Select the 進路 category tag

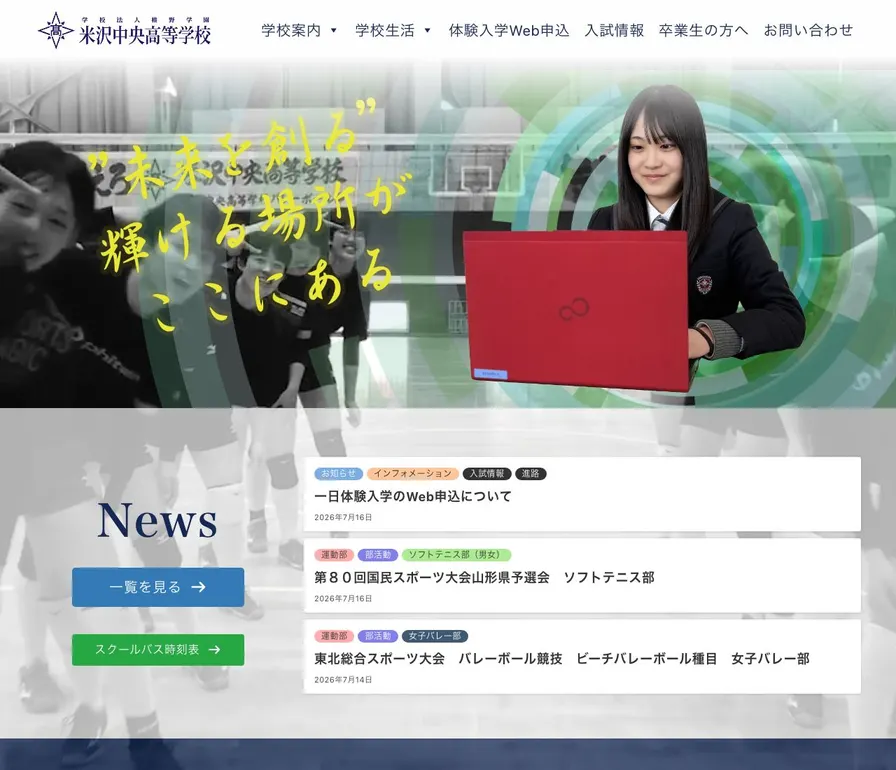click(x=530, y=474)
